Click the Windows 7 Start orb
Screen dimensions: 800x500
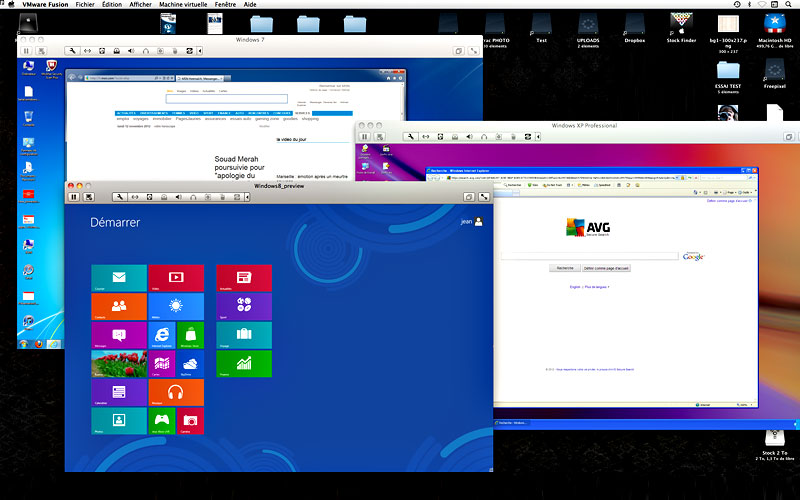[x=23, y=344]
